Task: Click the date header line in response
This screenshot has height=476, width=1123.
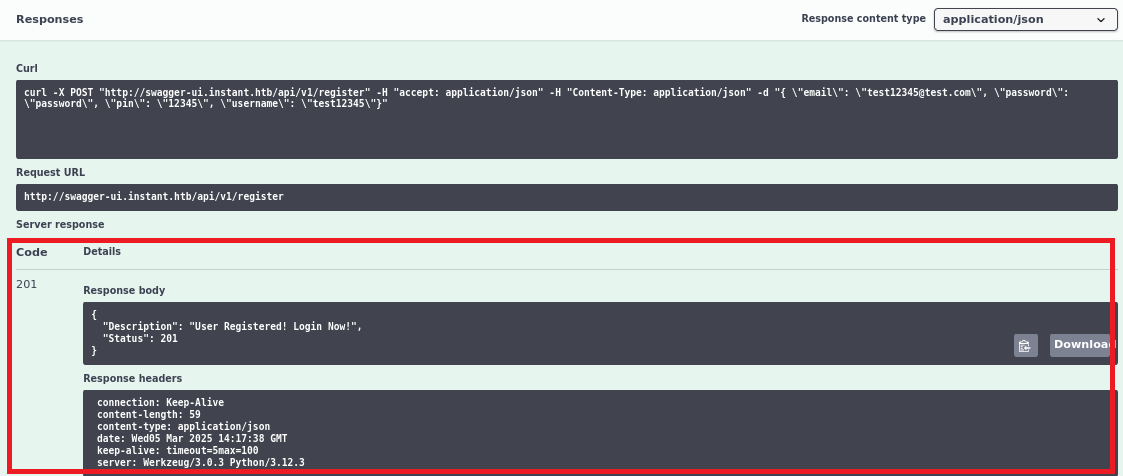Action: (x=192, y=439)
